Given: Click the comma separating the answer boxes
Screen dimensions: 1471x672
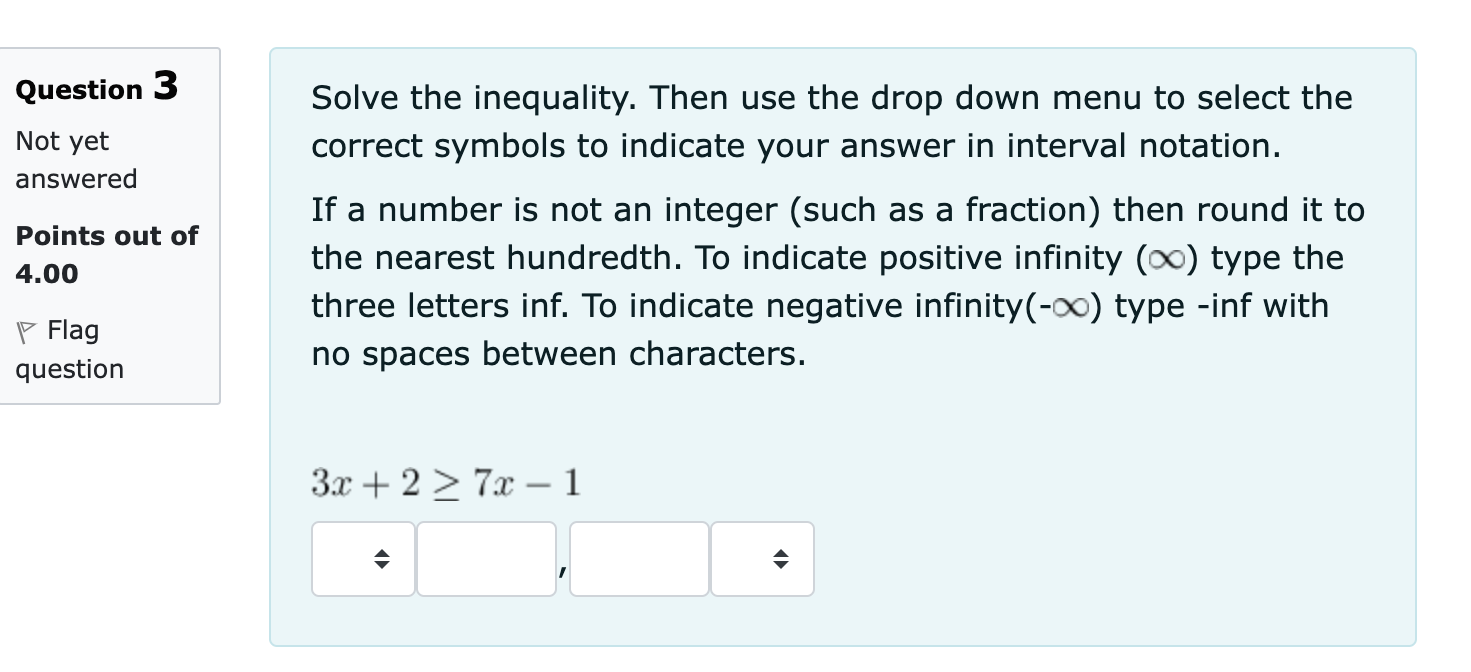Looking at the screenshot, I should click(563, 570).
